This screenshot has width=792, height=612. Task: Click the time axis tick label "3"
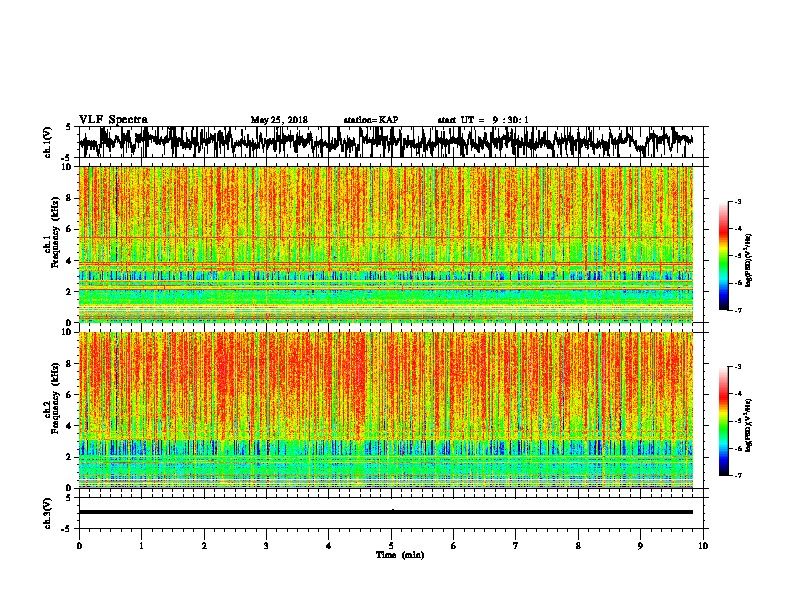pyautogui.click(x=266, y=545)
